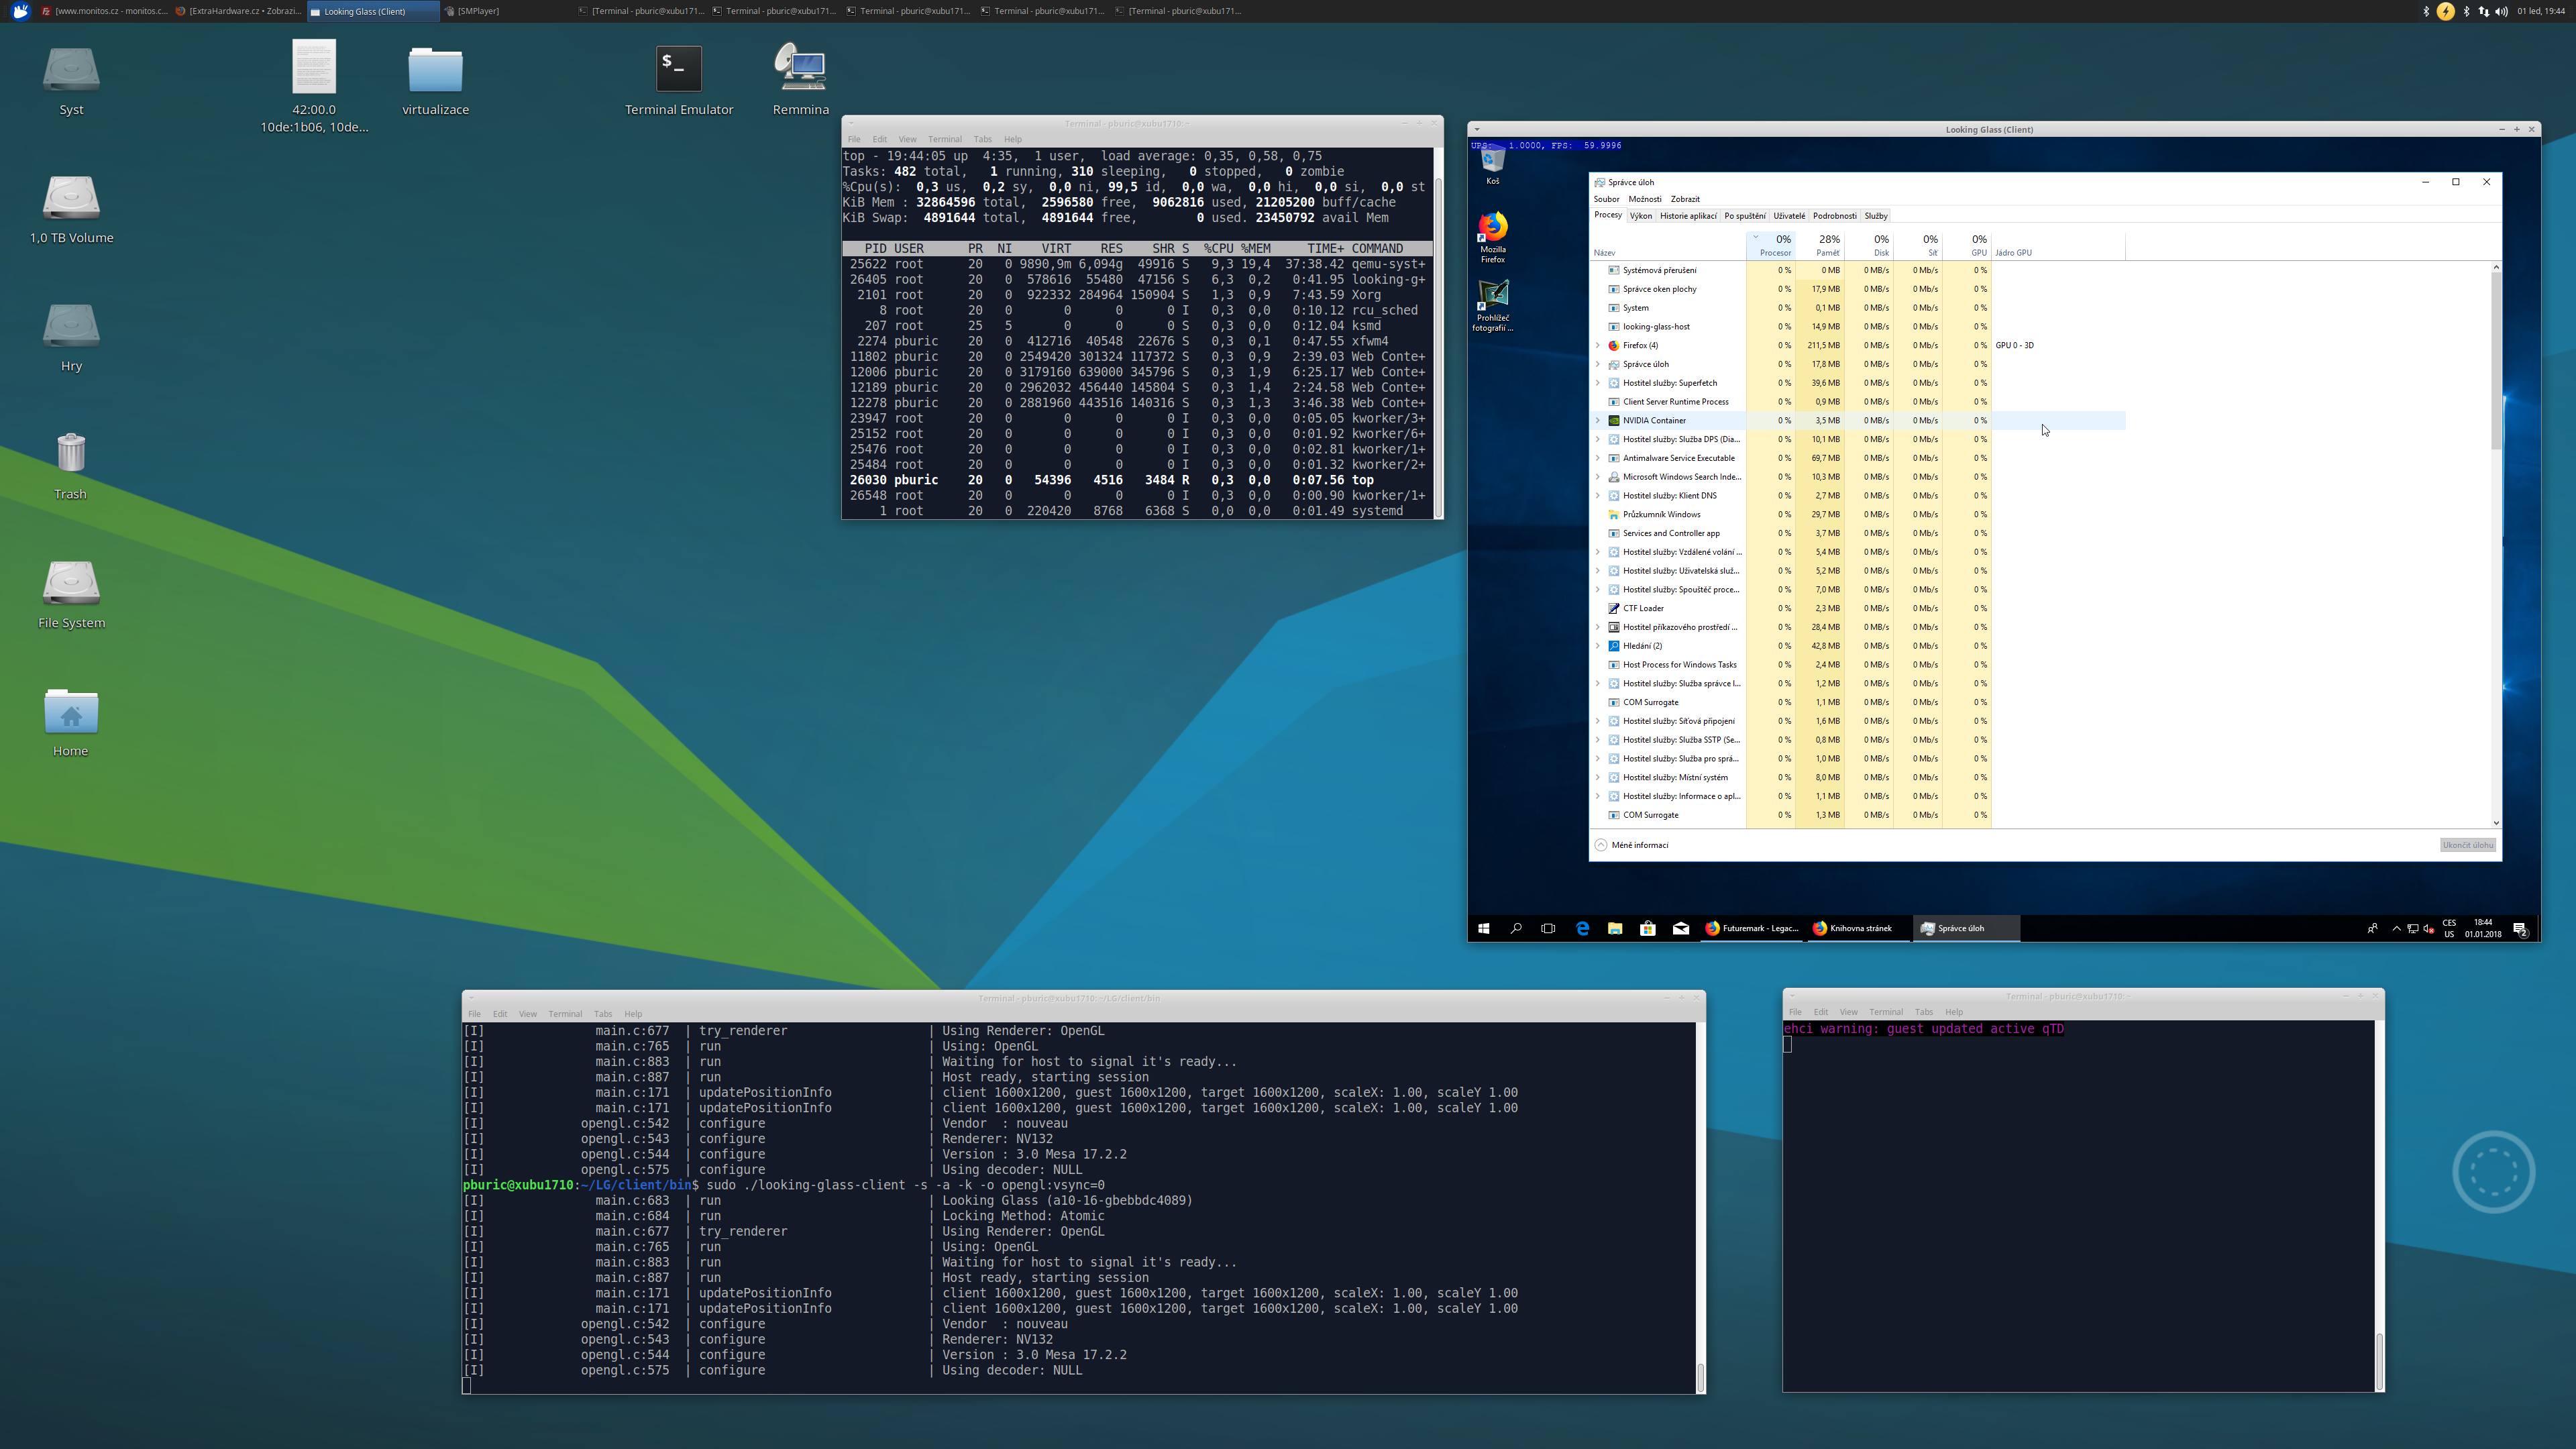Viewport: 2576px width, 1449px height.
Task: Click the Windows Start button
Action: (x=1484, y=928)
